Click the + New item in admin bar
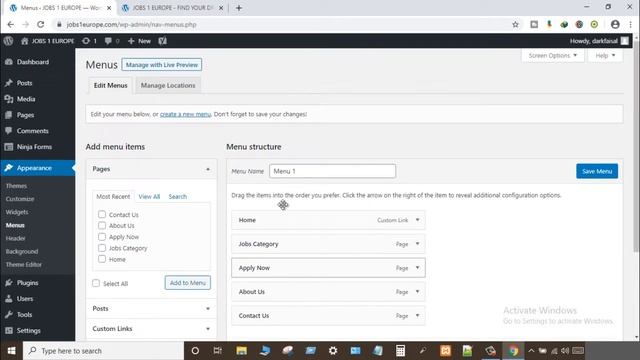 click(139, 41)
